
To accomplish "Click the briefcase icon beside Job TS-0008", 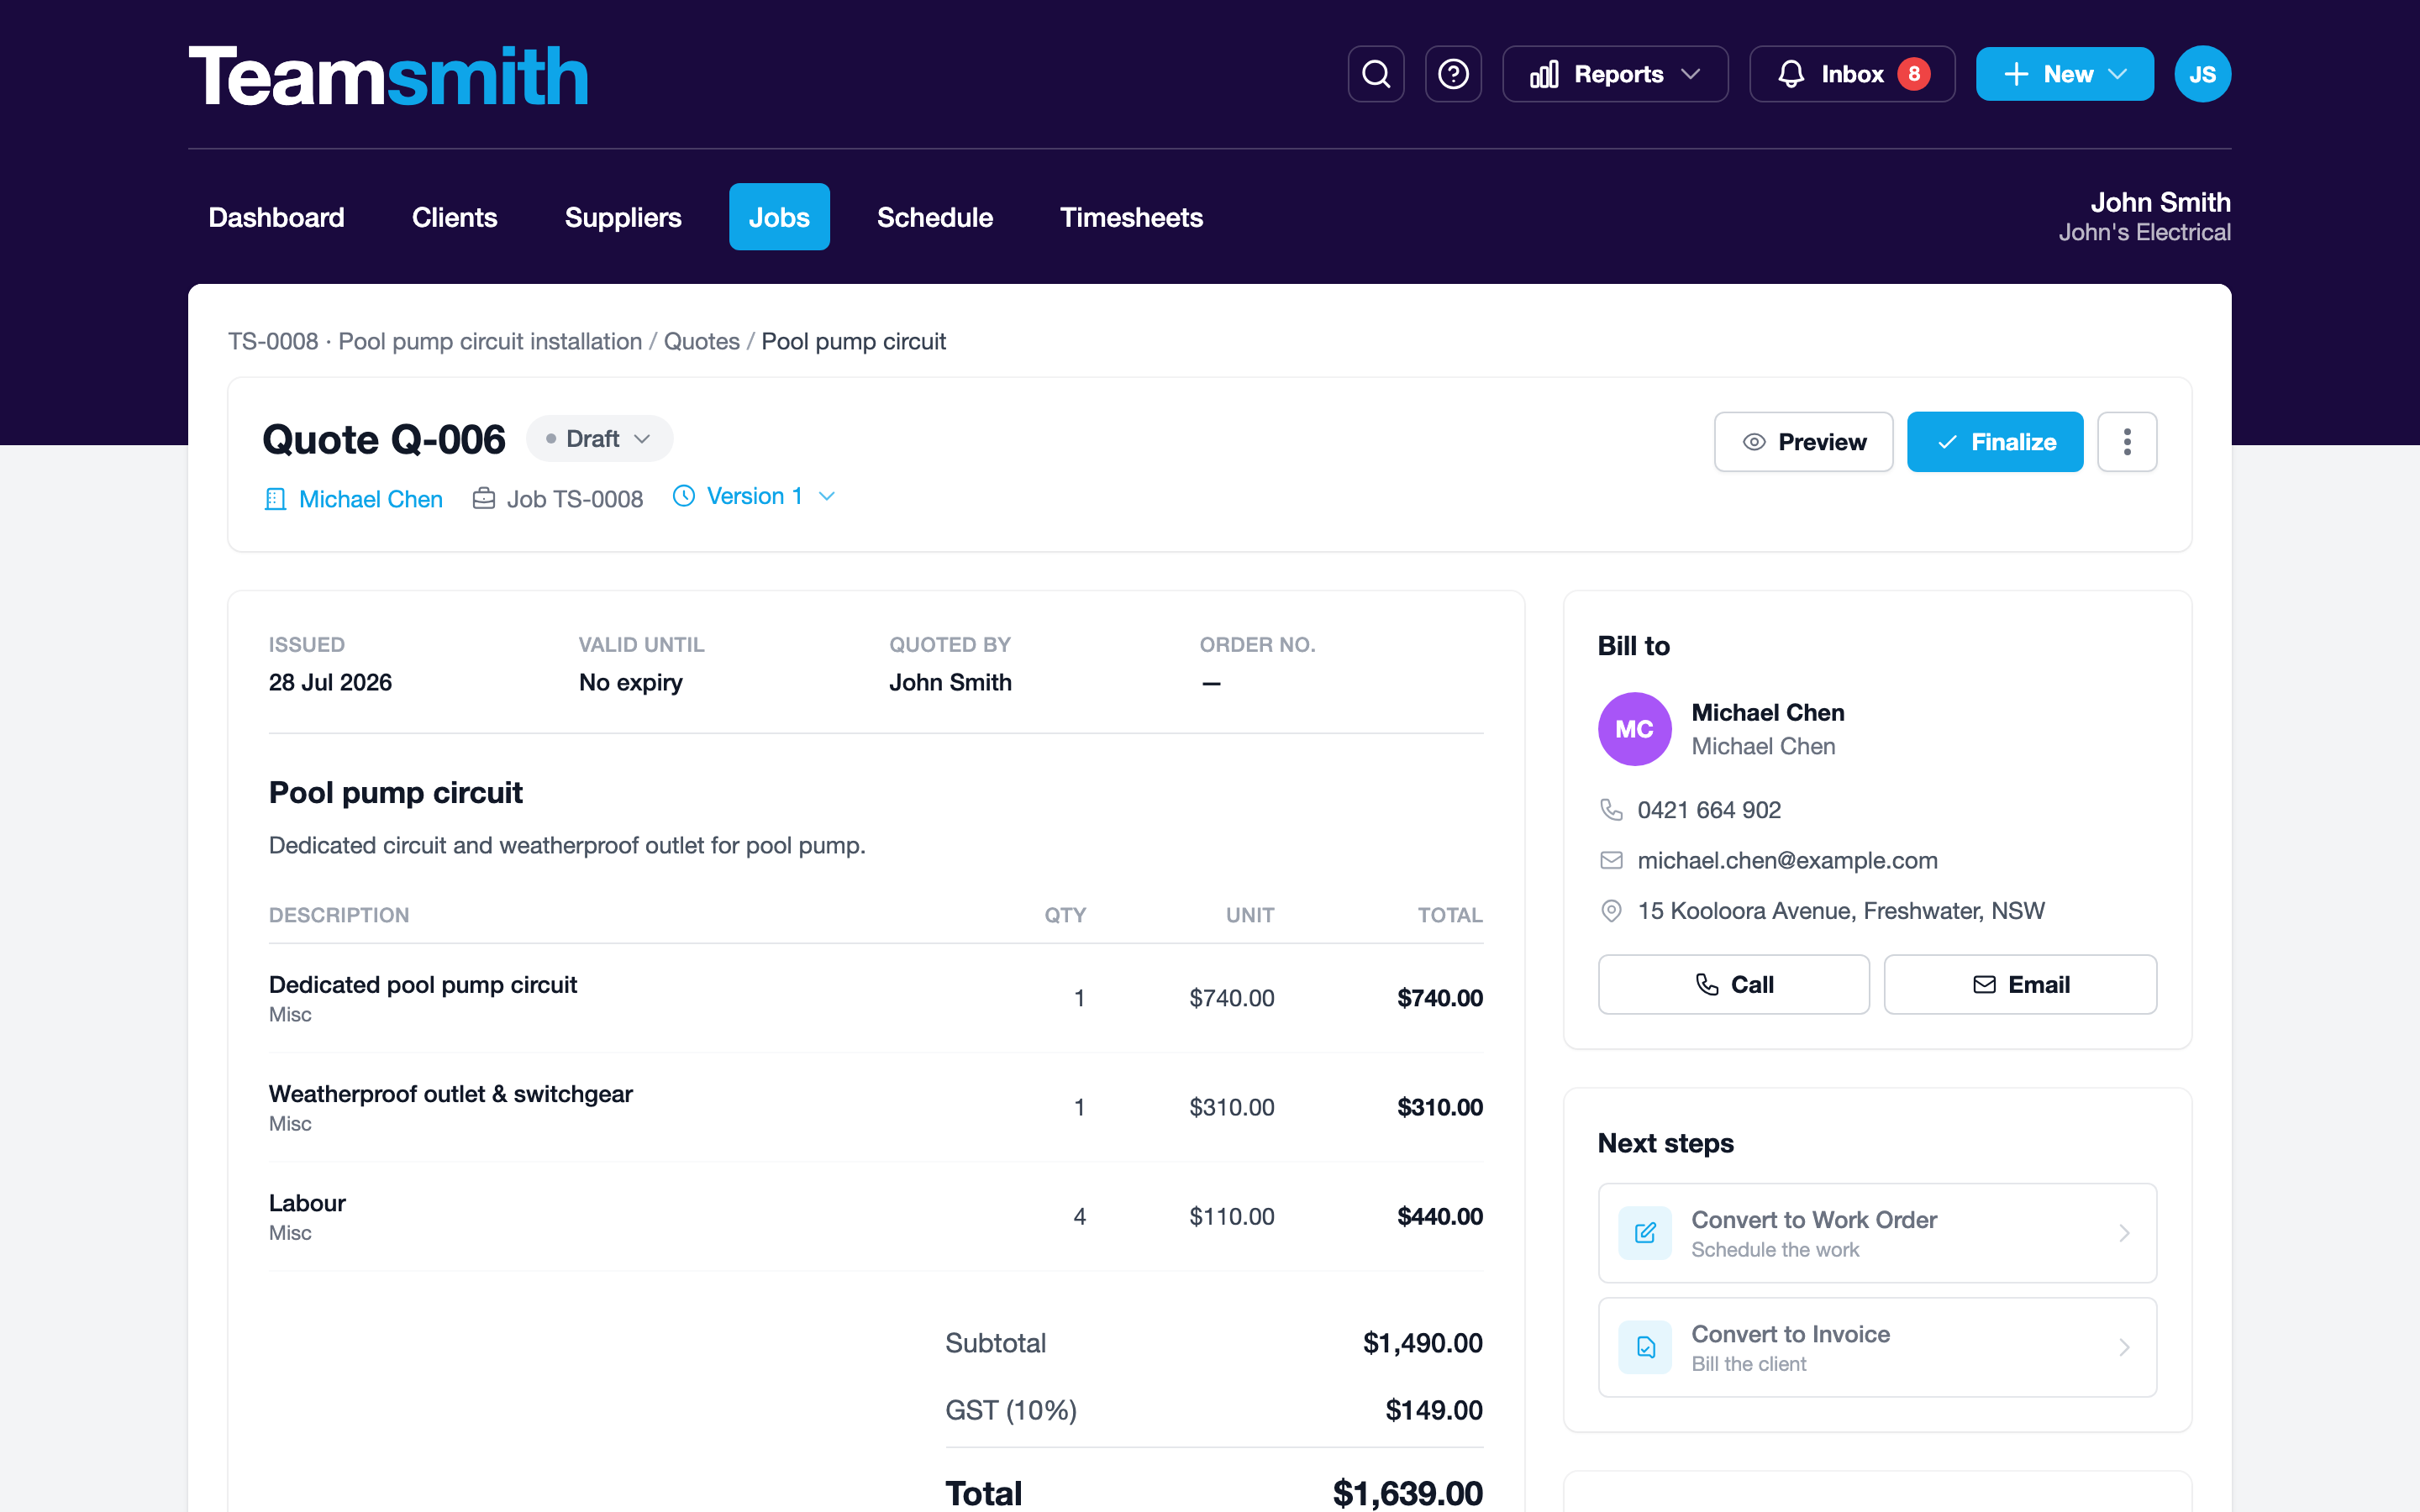I will [x=484, y=498].
